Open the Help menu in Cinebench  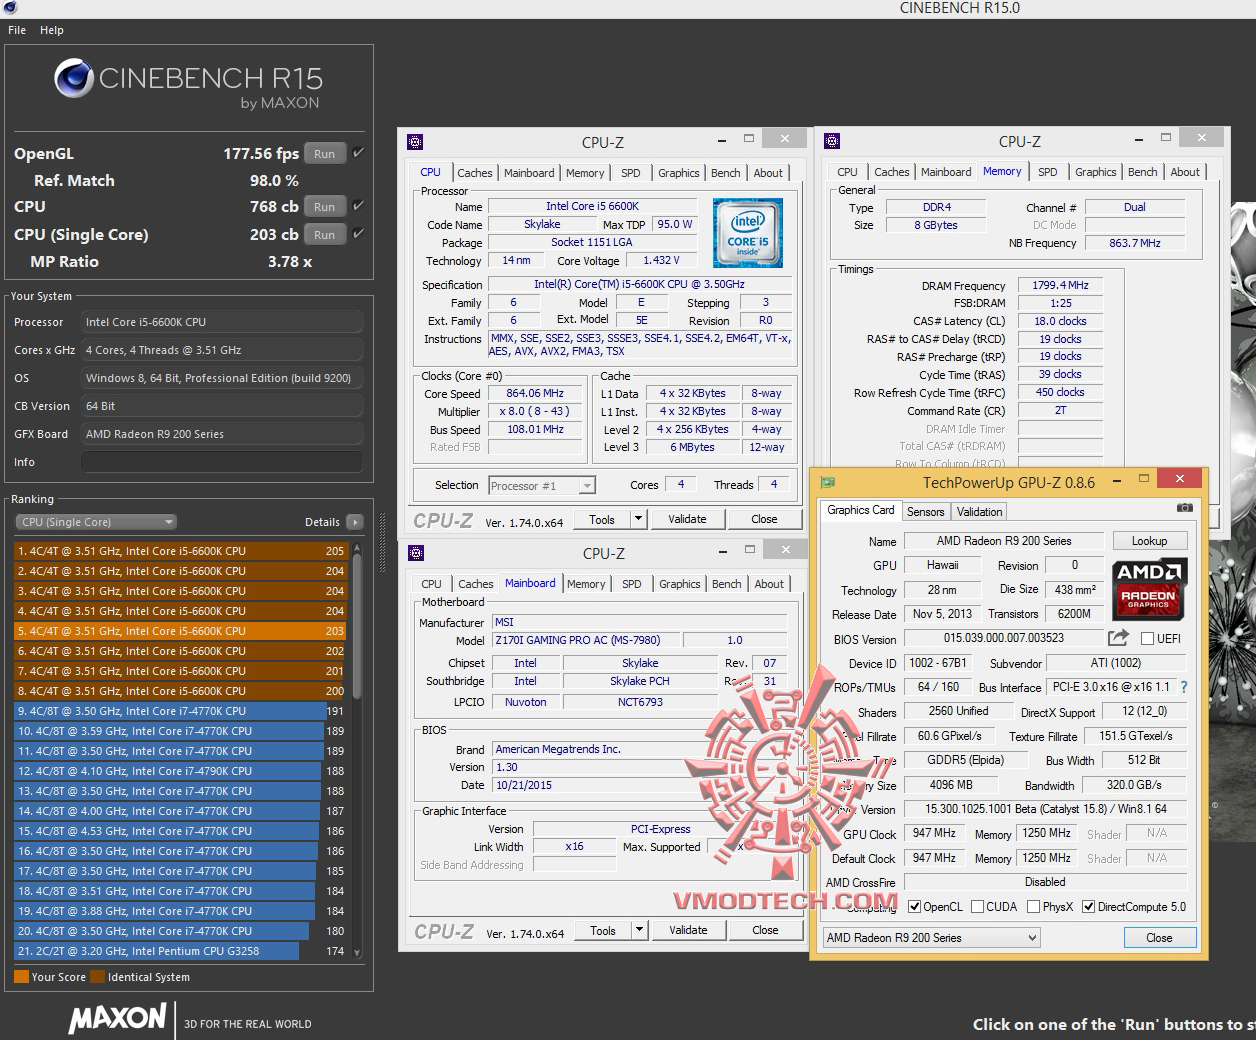[52, 30]
